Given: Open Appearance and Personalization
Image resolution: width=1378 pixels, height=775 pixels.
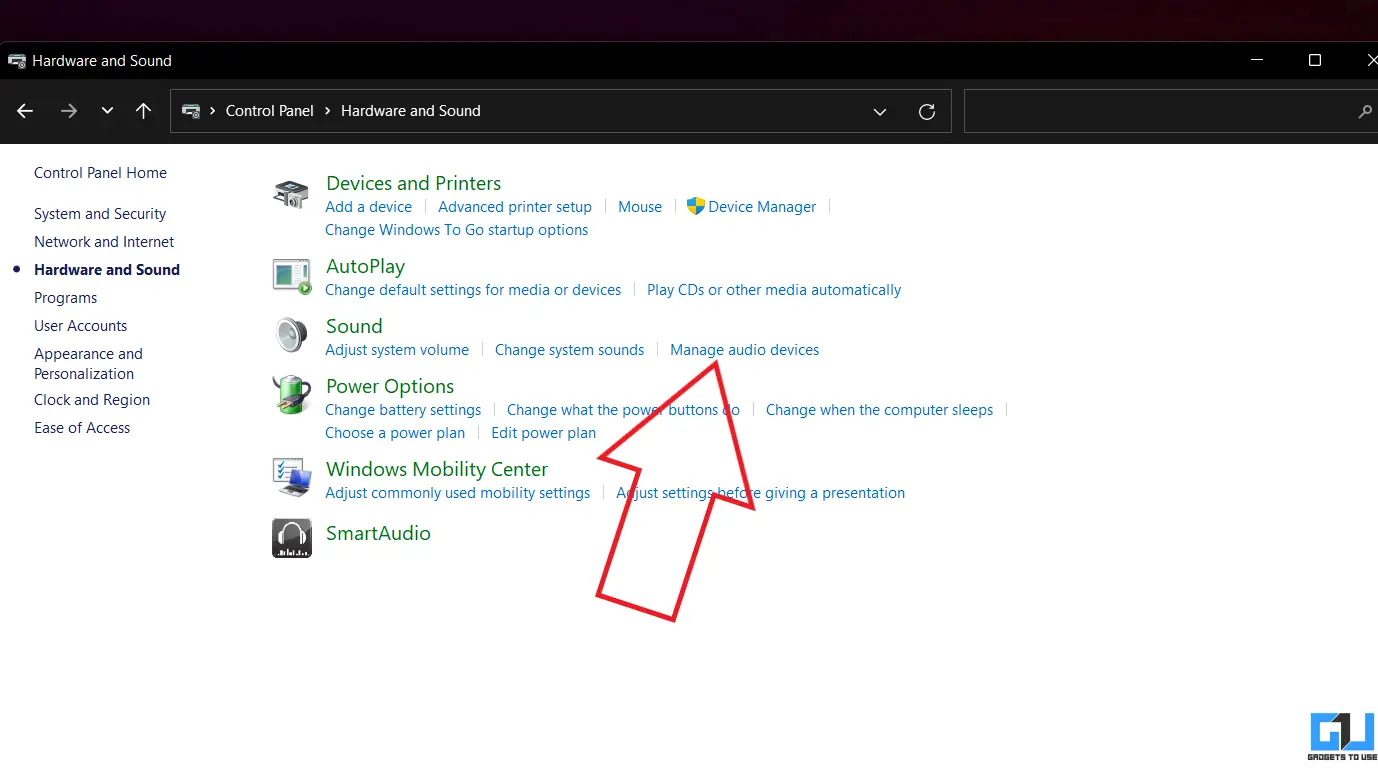Looking at the screenshot, I should [88, 364].
